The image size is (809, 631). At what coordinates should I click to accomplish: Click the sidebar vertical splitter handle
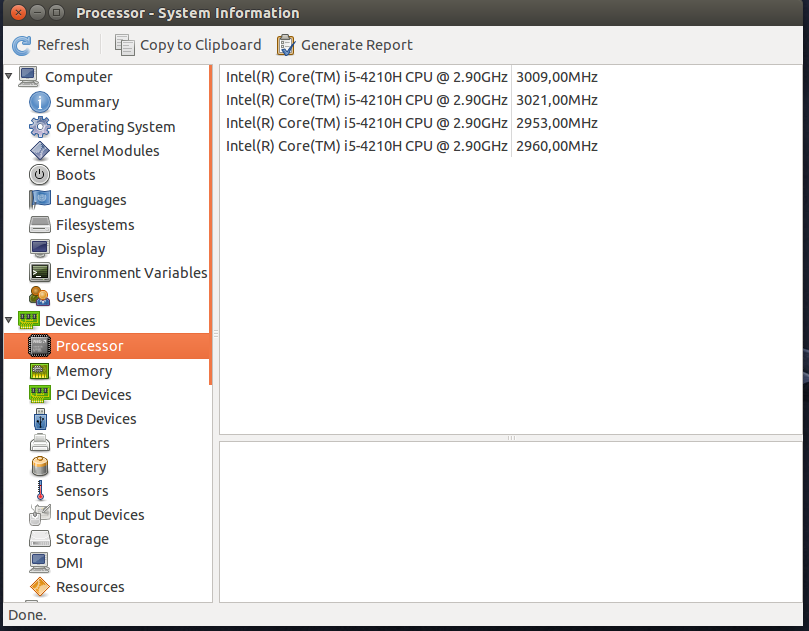click(216, 334)
